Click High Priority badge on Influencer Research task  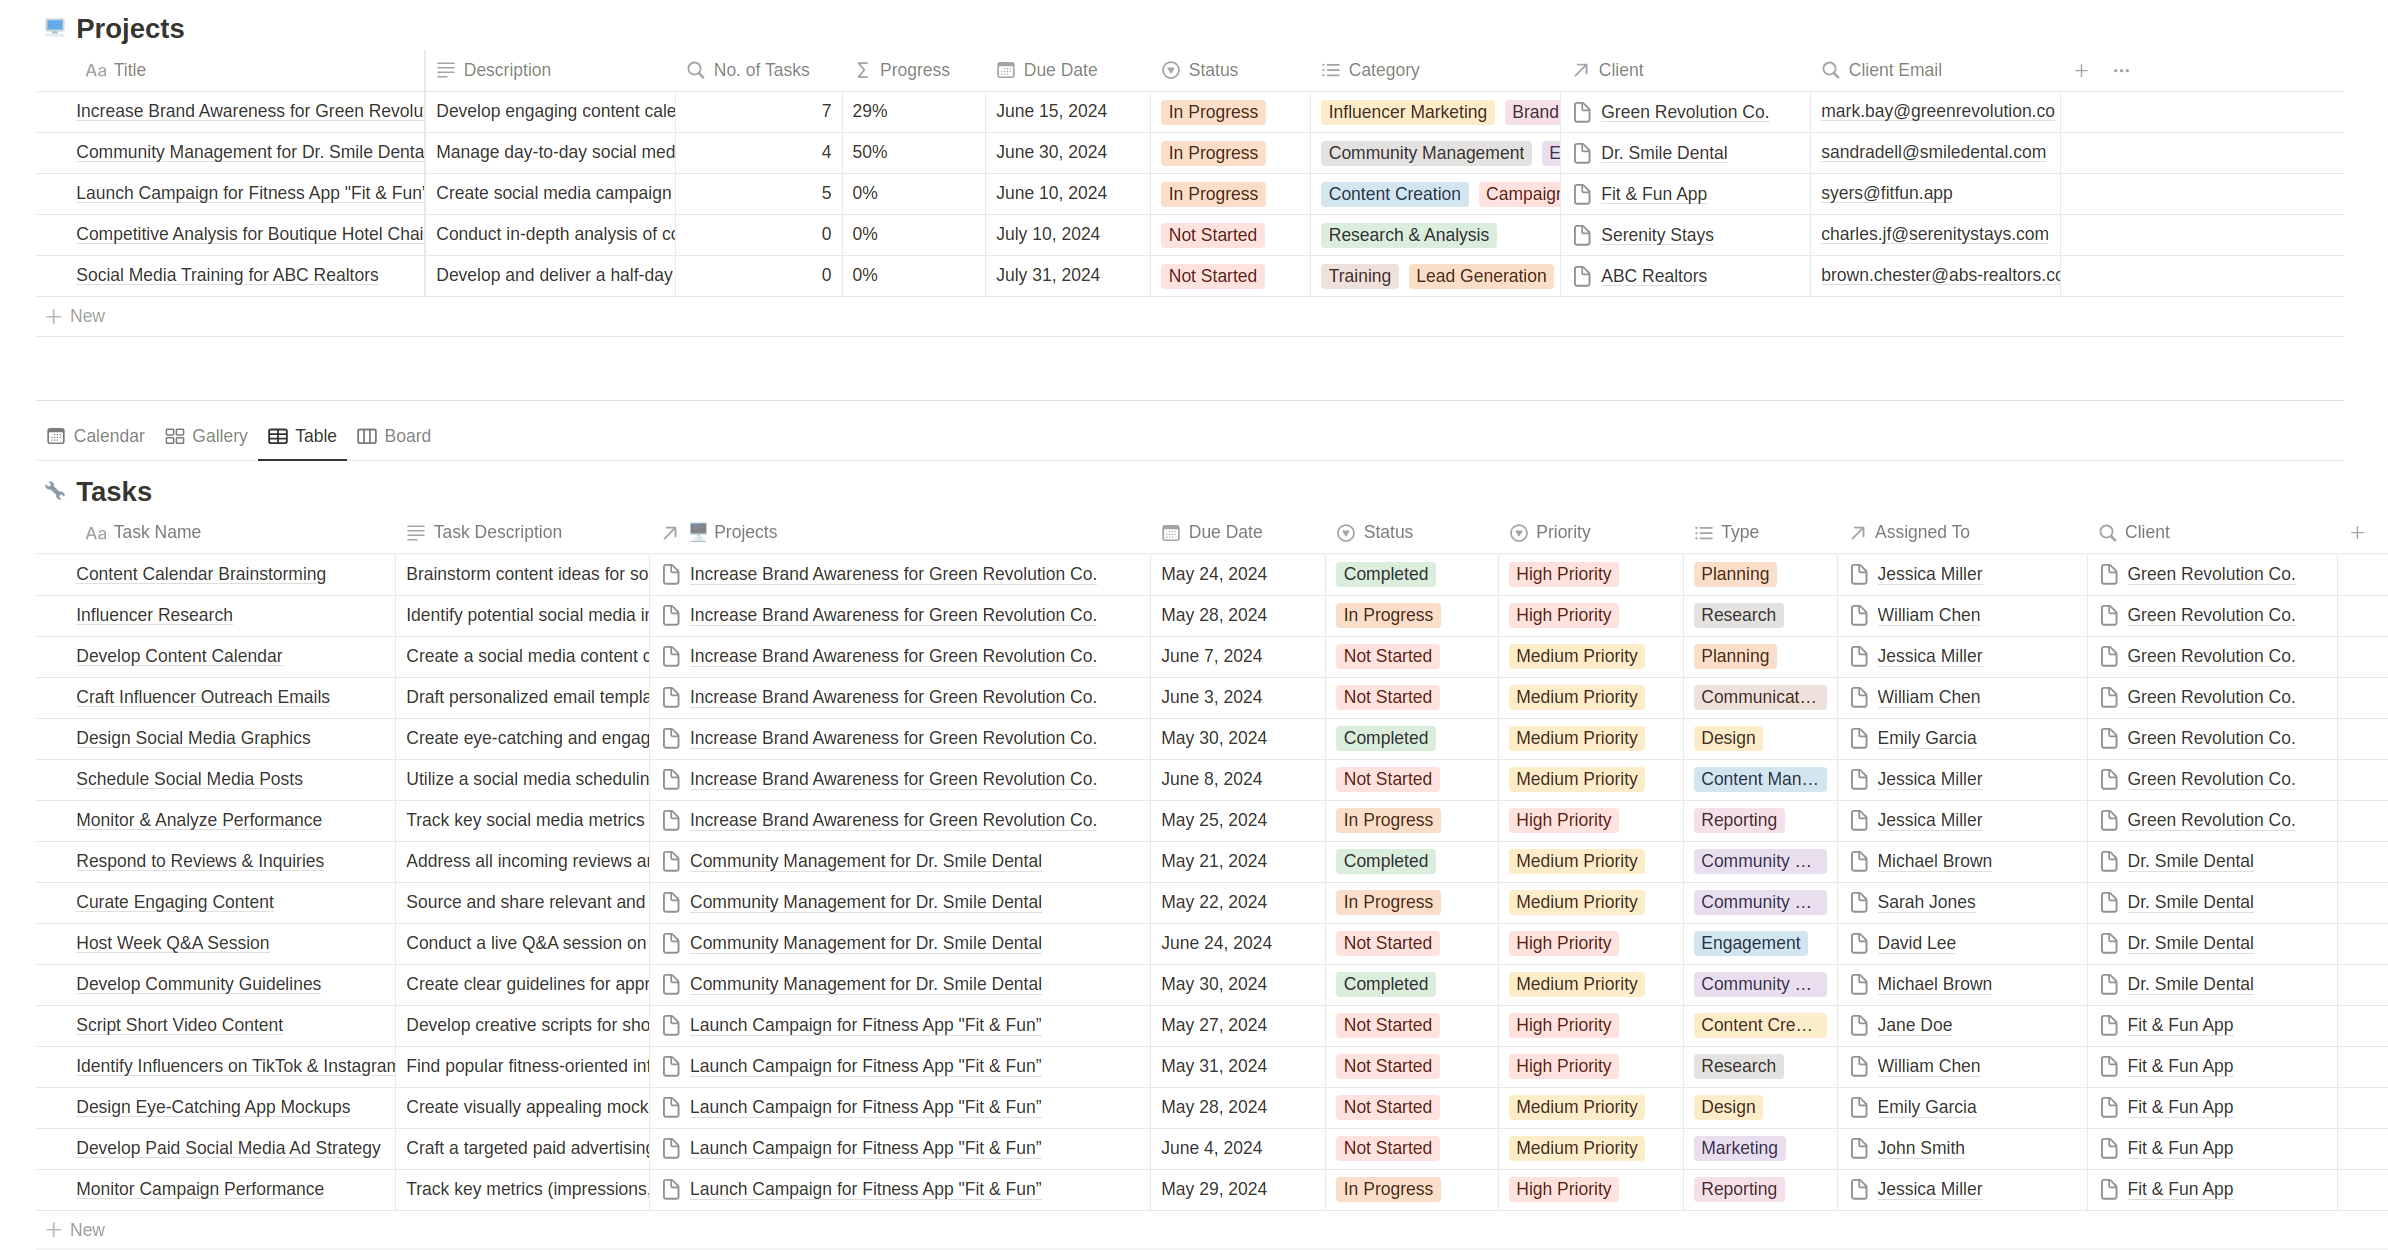1564,615
